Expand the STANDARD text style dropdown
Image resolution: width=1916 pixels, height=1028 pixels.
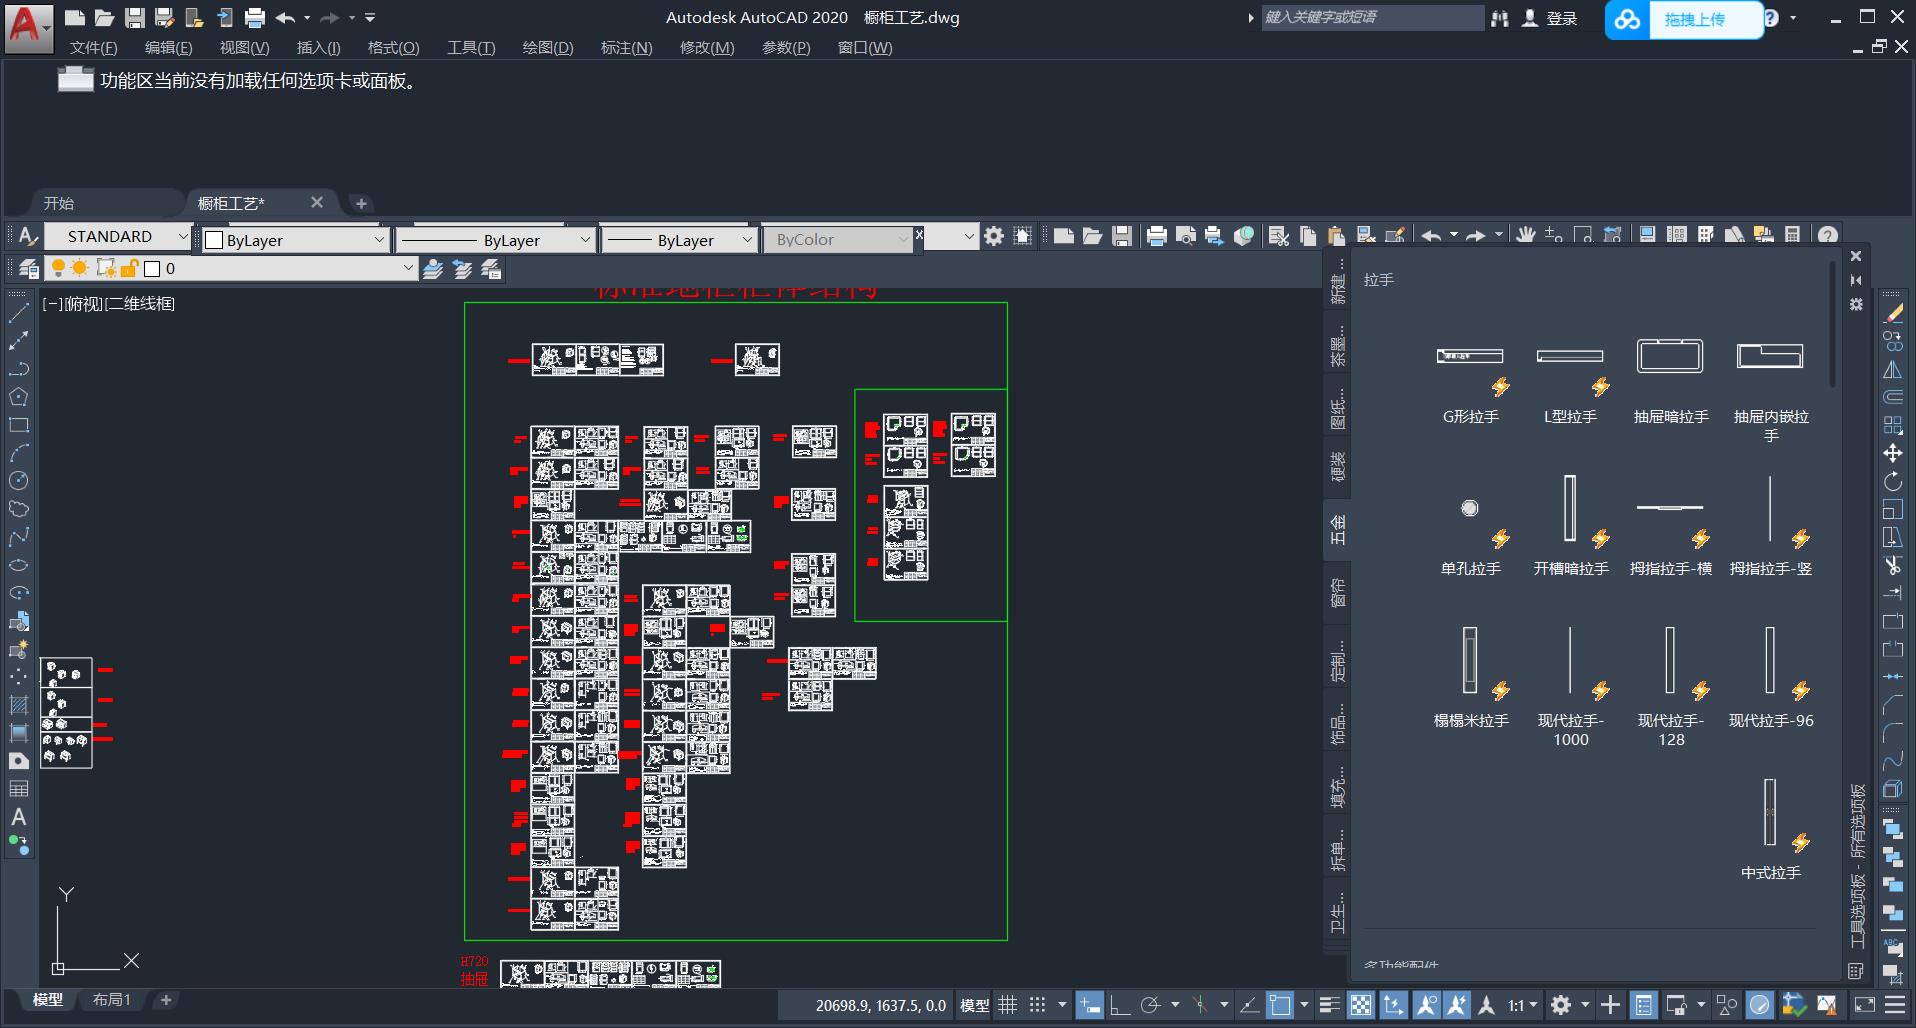tap(182, 237)
